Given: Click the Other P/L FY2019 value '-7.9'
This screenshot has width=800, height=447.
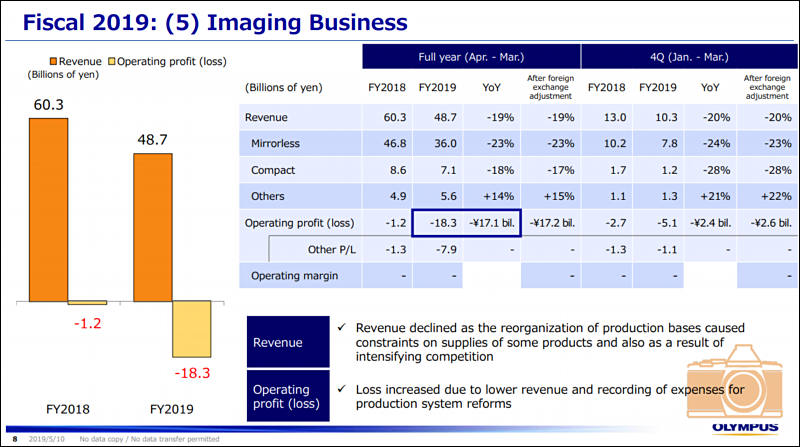Looking at the screenshot, I should coord(446,250).
